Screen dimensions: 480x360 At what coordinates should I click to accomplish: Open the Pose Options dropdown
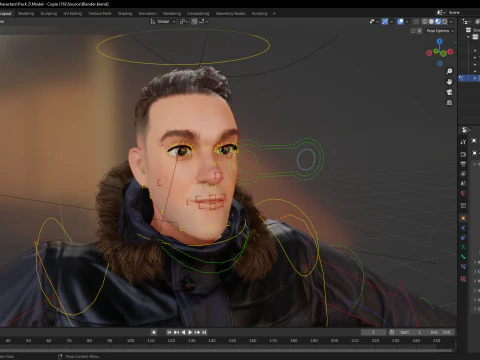pyautogui.click(x=440, y=31)
